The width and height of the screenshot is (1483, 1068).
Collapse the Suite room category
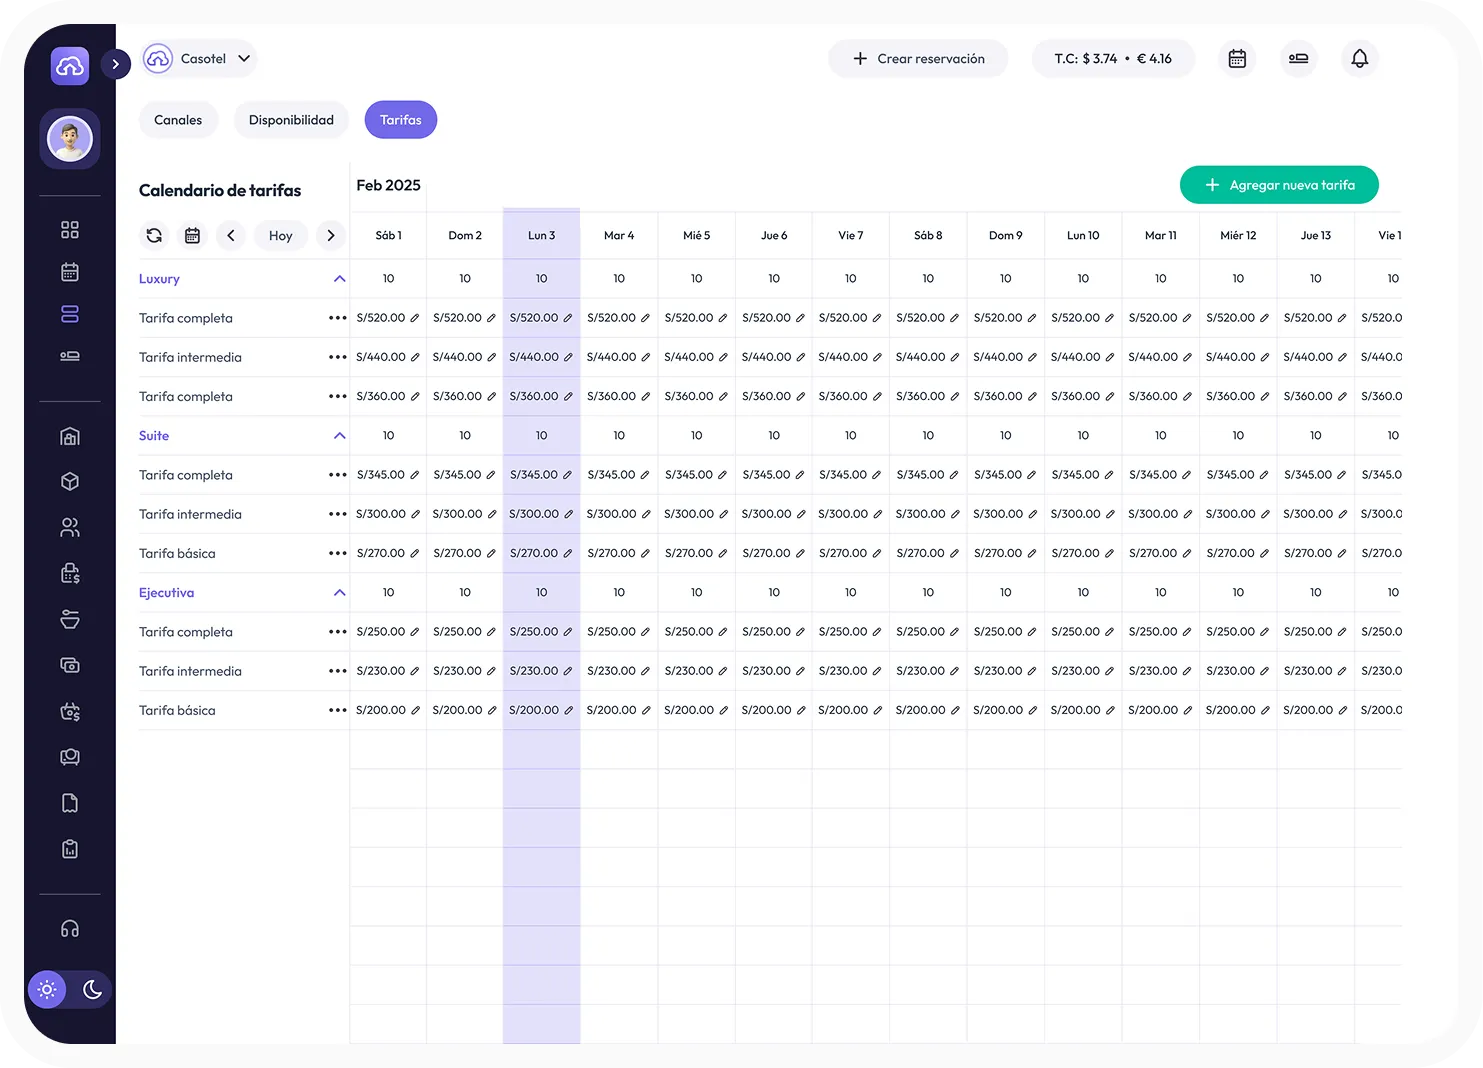coord(339,436)
